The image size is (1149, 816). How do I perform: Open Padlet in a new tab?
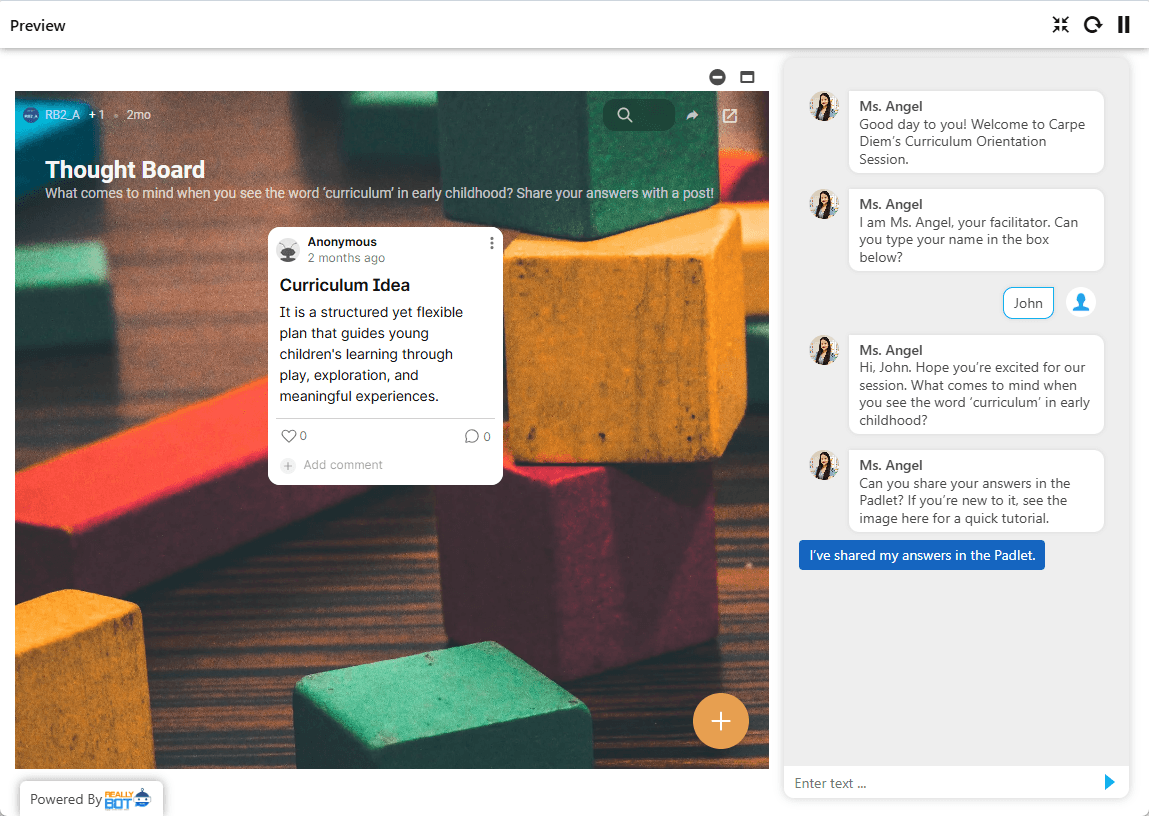pos(730,115)
